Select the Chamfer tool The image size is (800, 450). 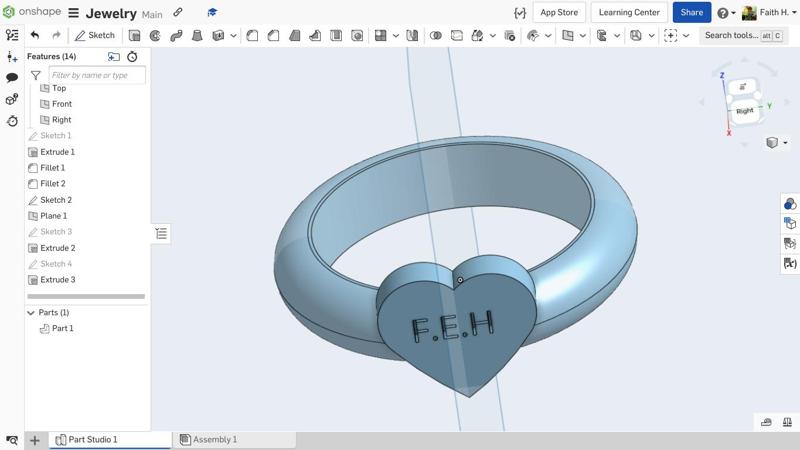pyautogui.click(x=273, y=35)
